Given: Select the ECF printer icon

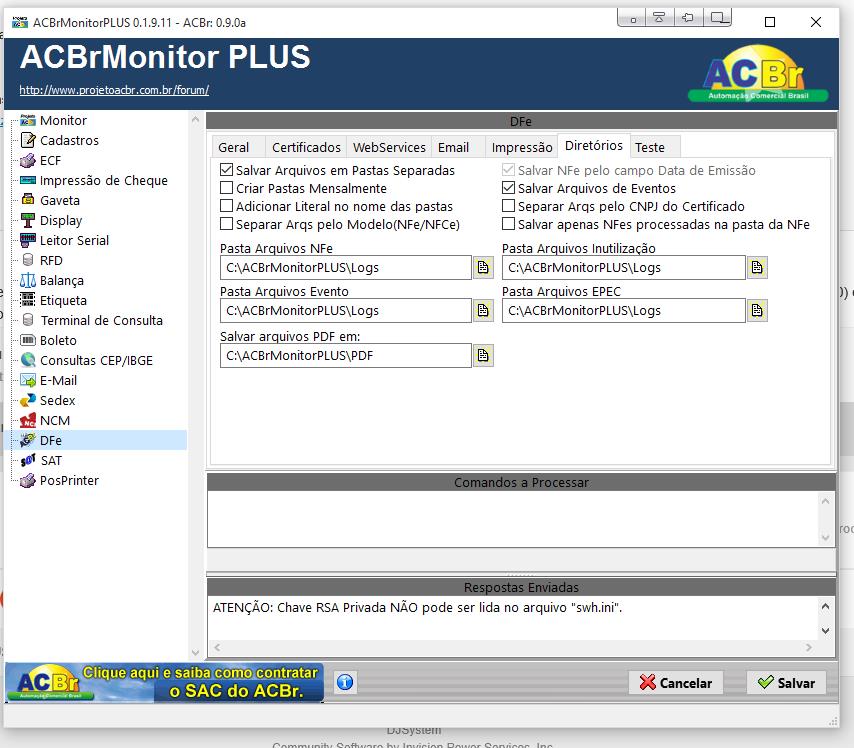Looking at the screenshot, I should [x=28, y=161].
